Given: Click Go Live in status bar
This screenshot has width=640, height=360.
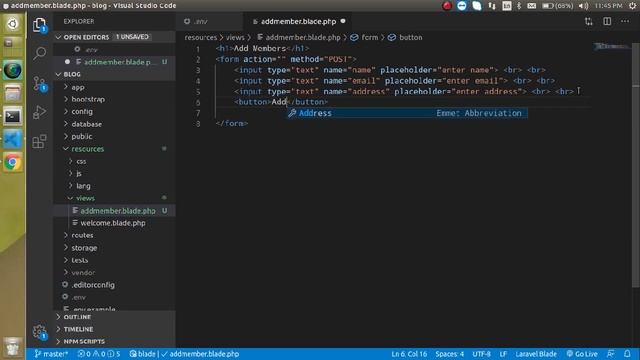Looking at the screenshot, I should pos(582,354).
